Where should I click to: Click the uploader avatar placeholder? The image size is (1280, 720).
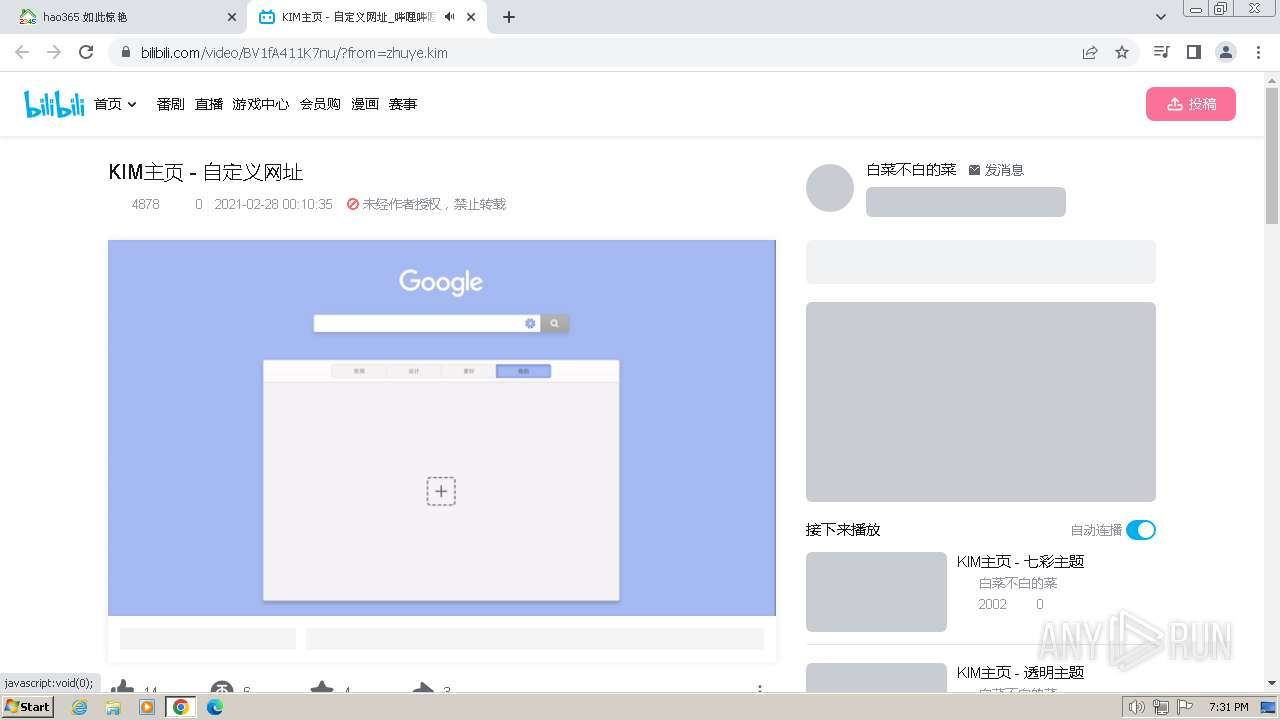[x=830, y=187]
